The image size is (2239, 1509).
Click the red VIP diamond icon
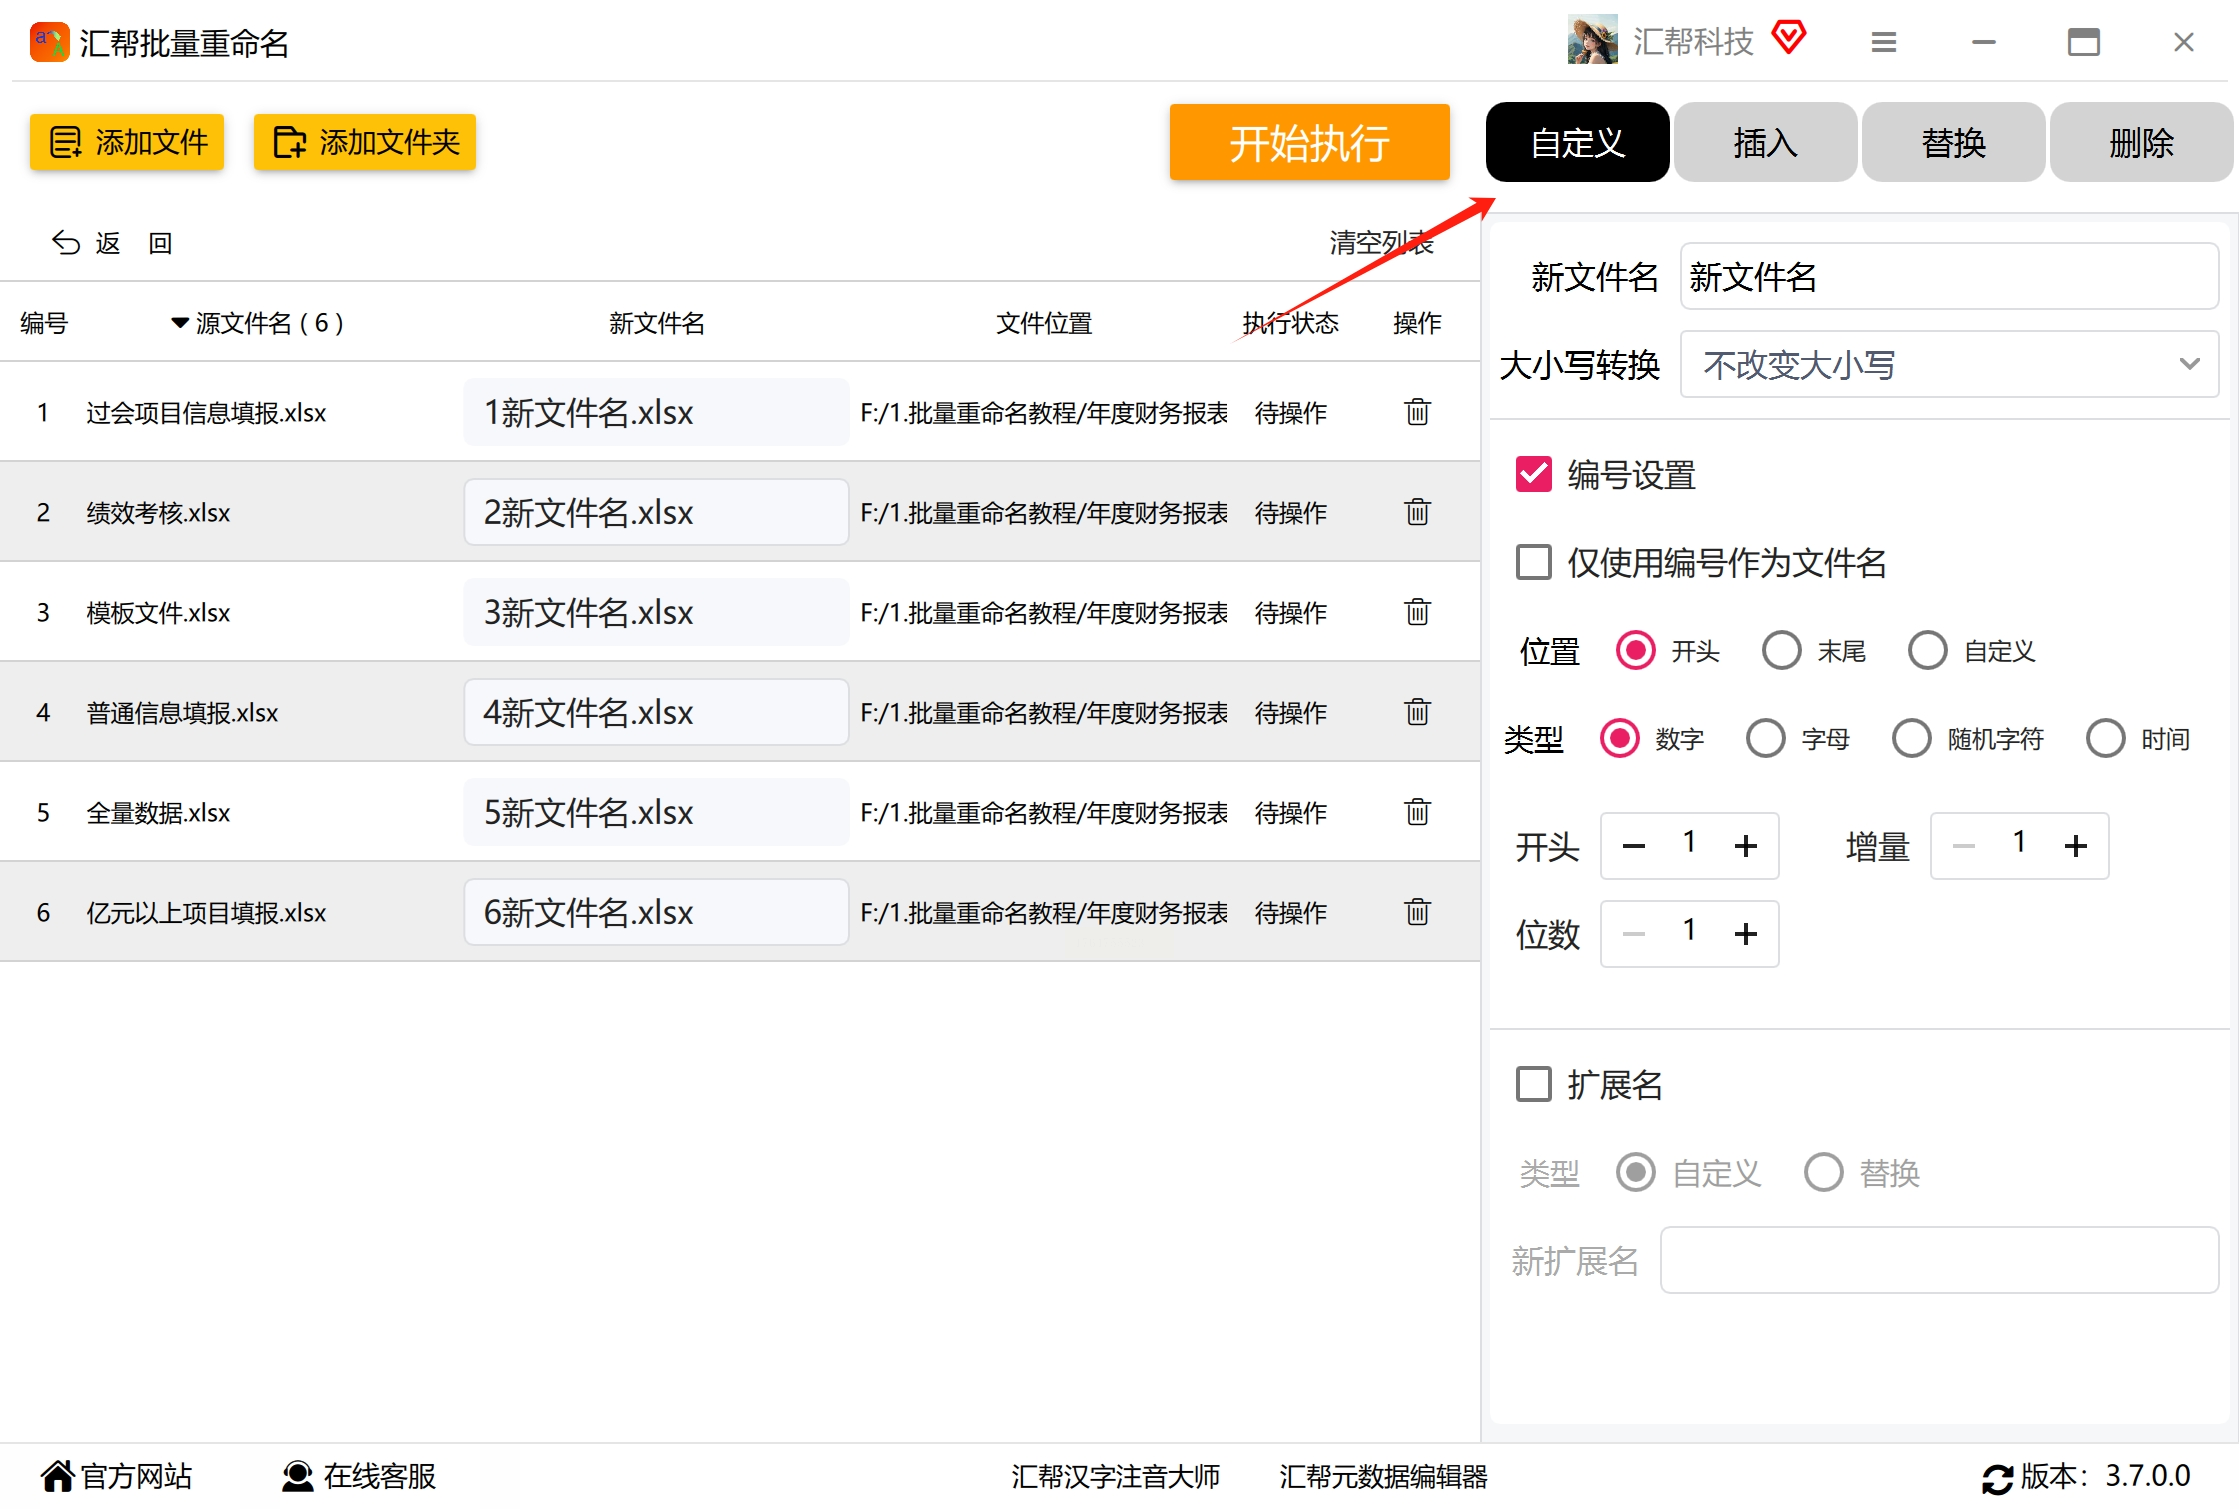click(x=1788, y=38)
